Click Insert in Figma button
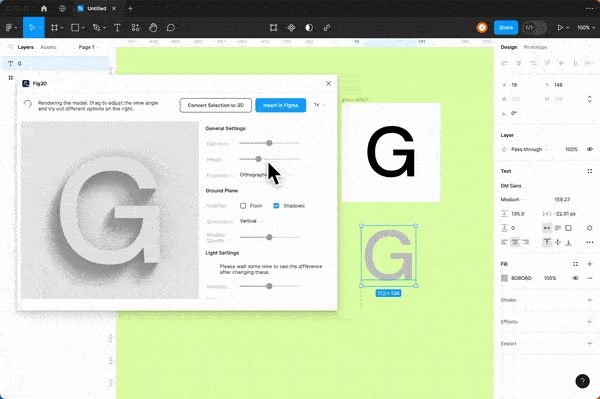The width and height of the screenshot is (600, 399). (280, 105)
